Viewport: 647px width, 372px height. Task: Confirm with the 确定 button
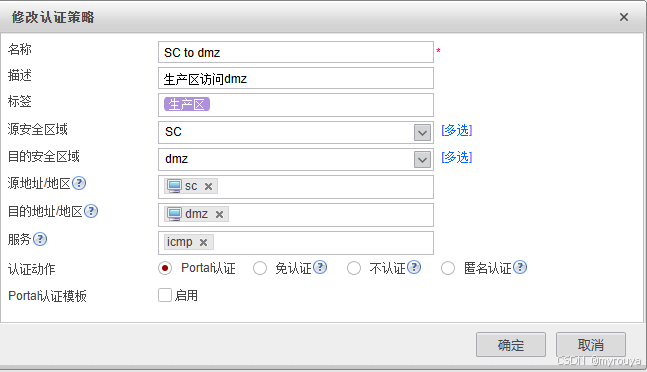511,345
